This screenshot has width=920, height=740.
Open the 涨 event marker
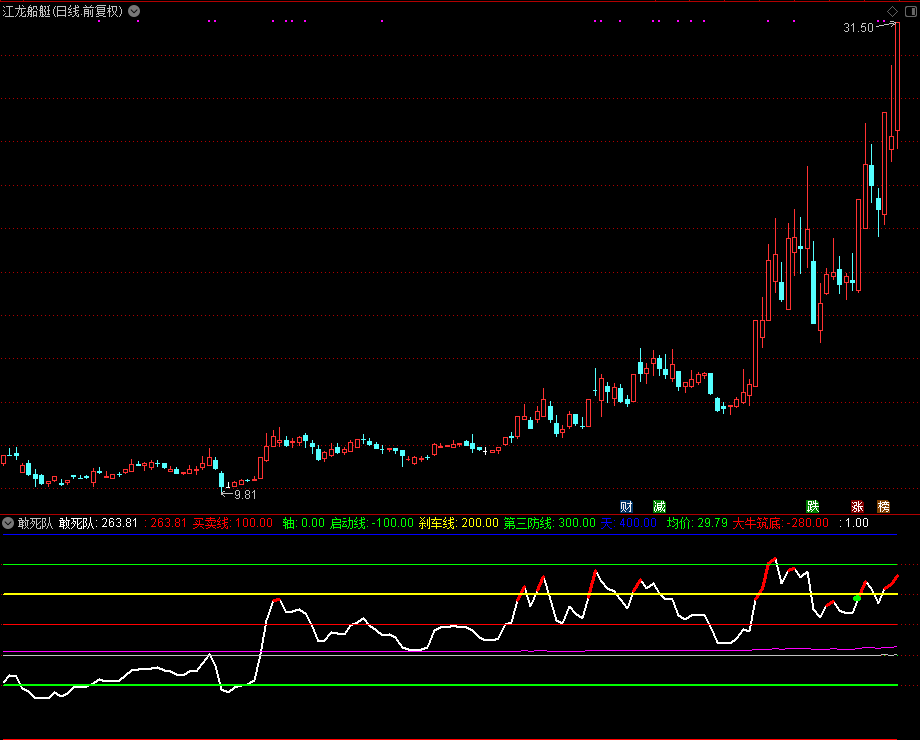click(857, 506)
